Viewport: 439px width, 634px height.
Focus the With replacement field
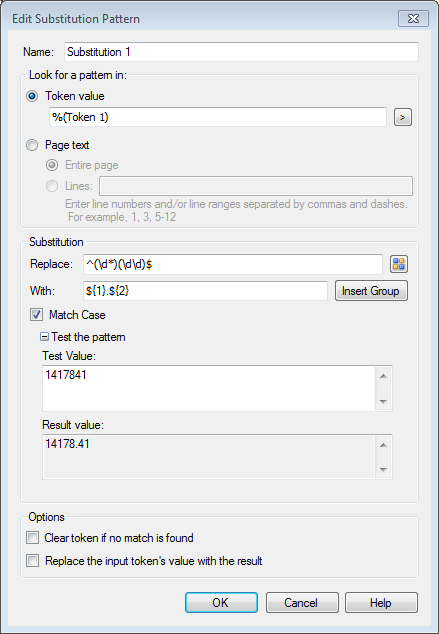[x=205, y=291]
